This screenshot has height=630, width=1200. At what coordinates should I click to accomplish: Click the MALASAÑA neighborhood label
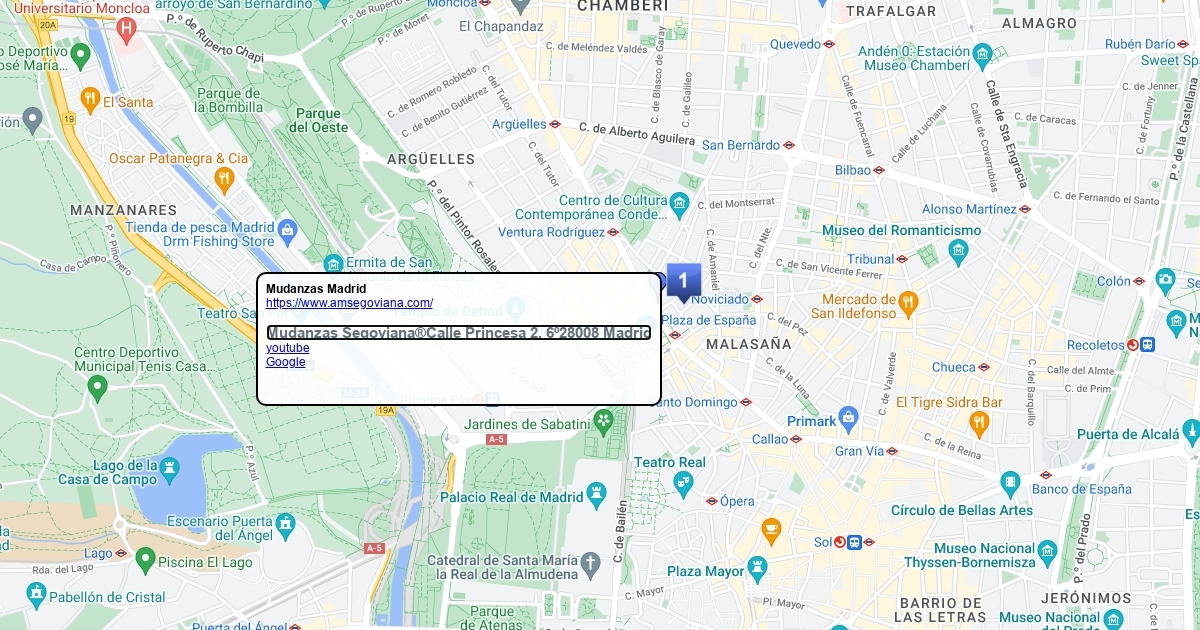click(748, 344)
